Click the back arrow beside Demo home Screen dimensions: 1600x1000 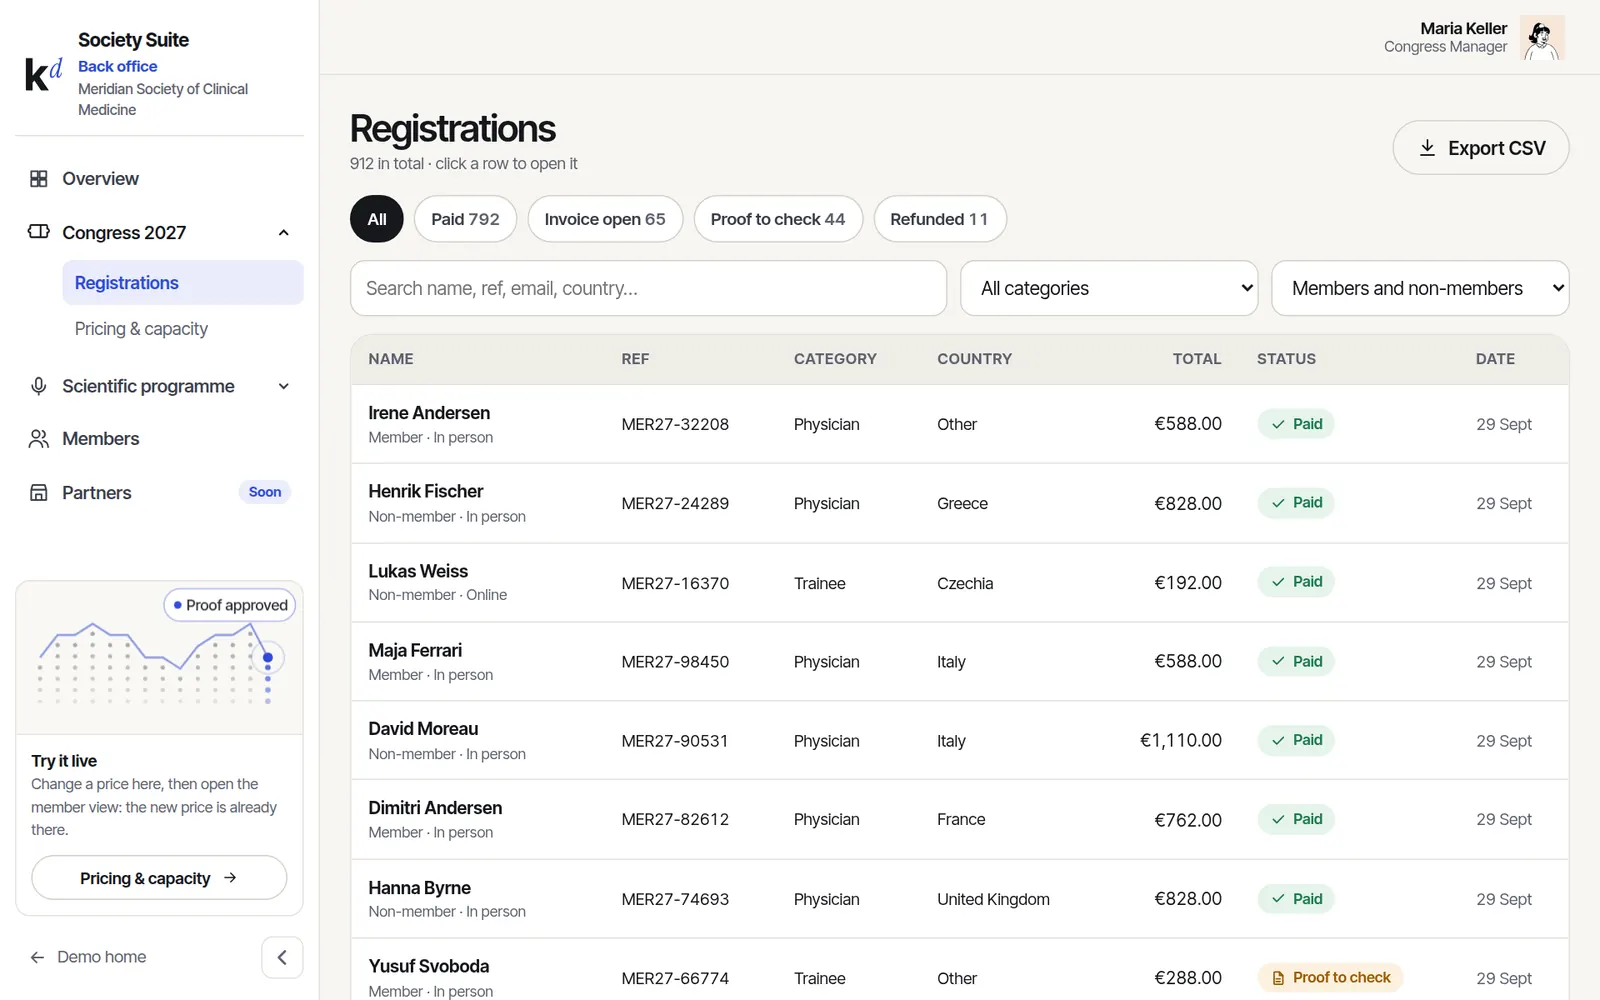coord(38,958)
